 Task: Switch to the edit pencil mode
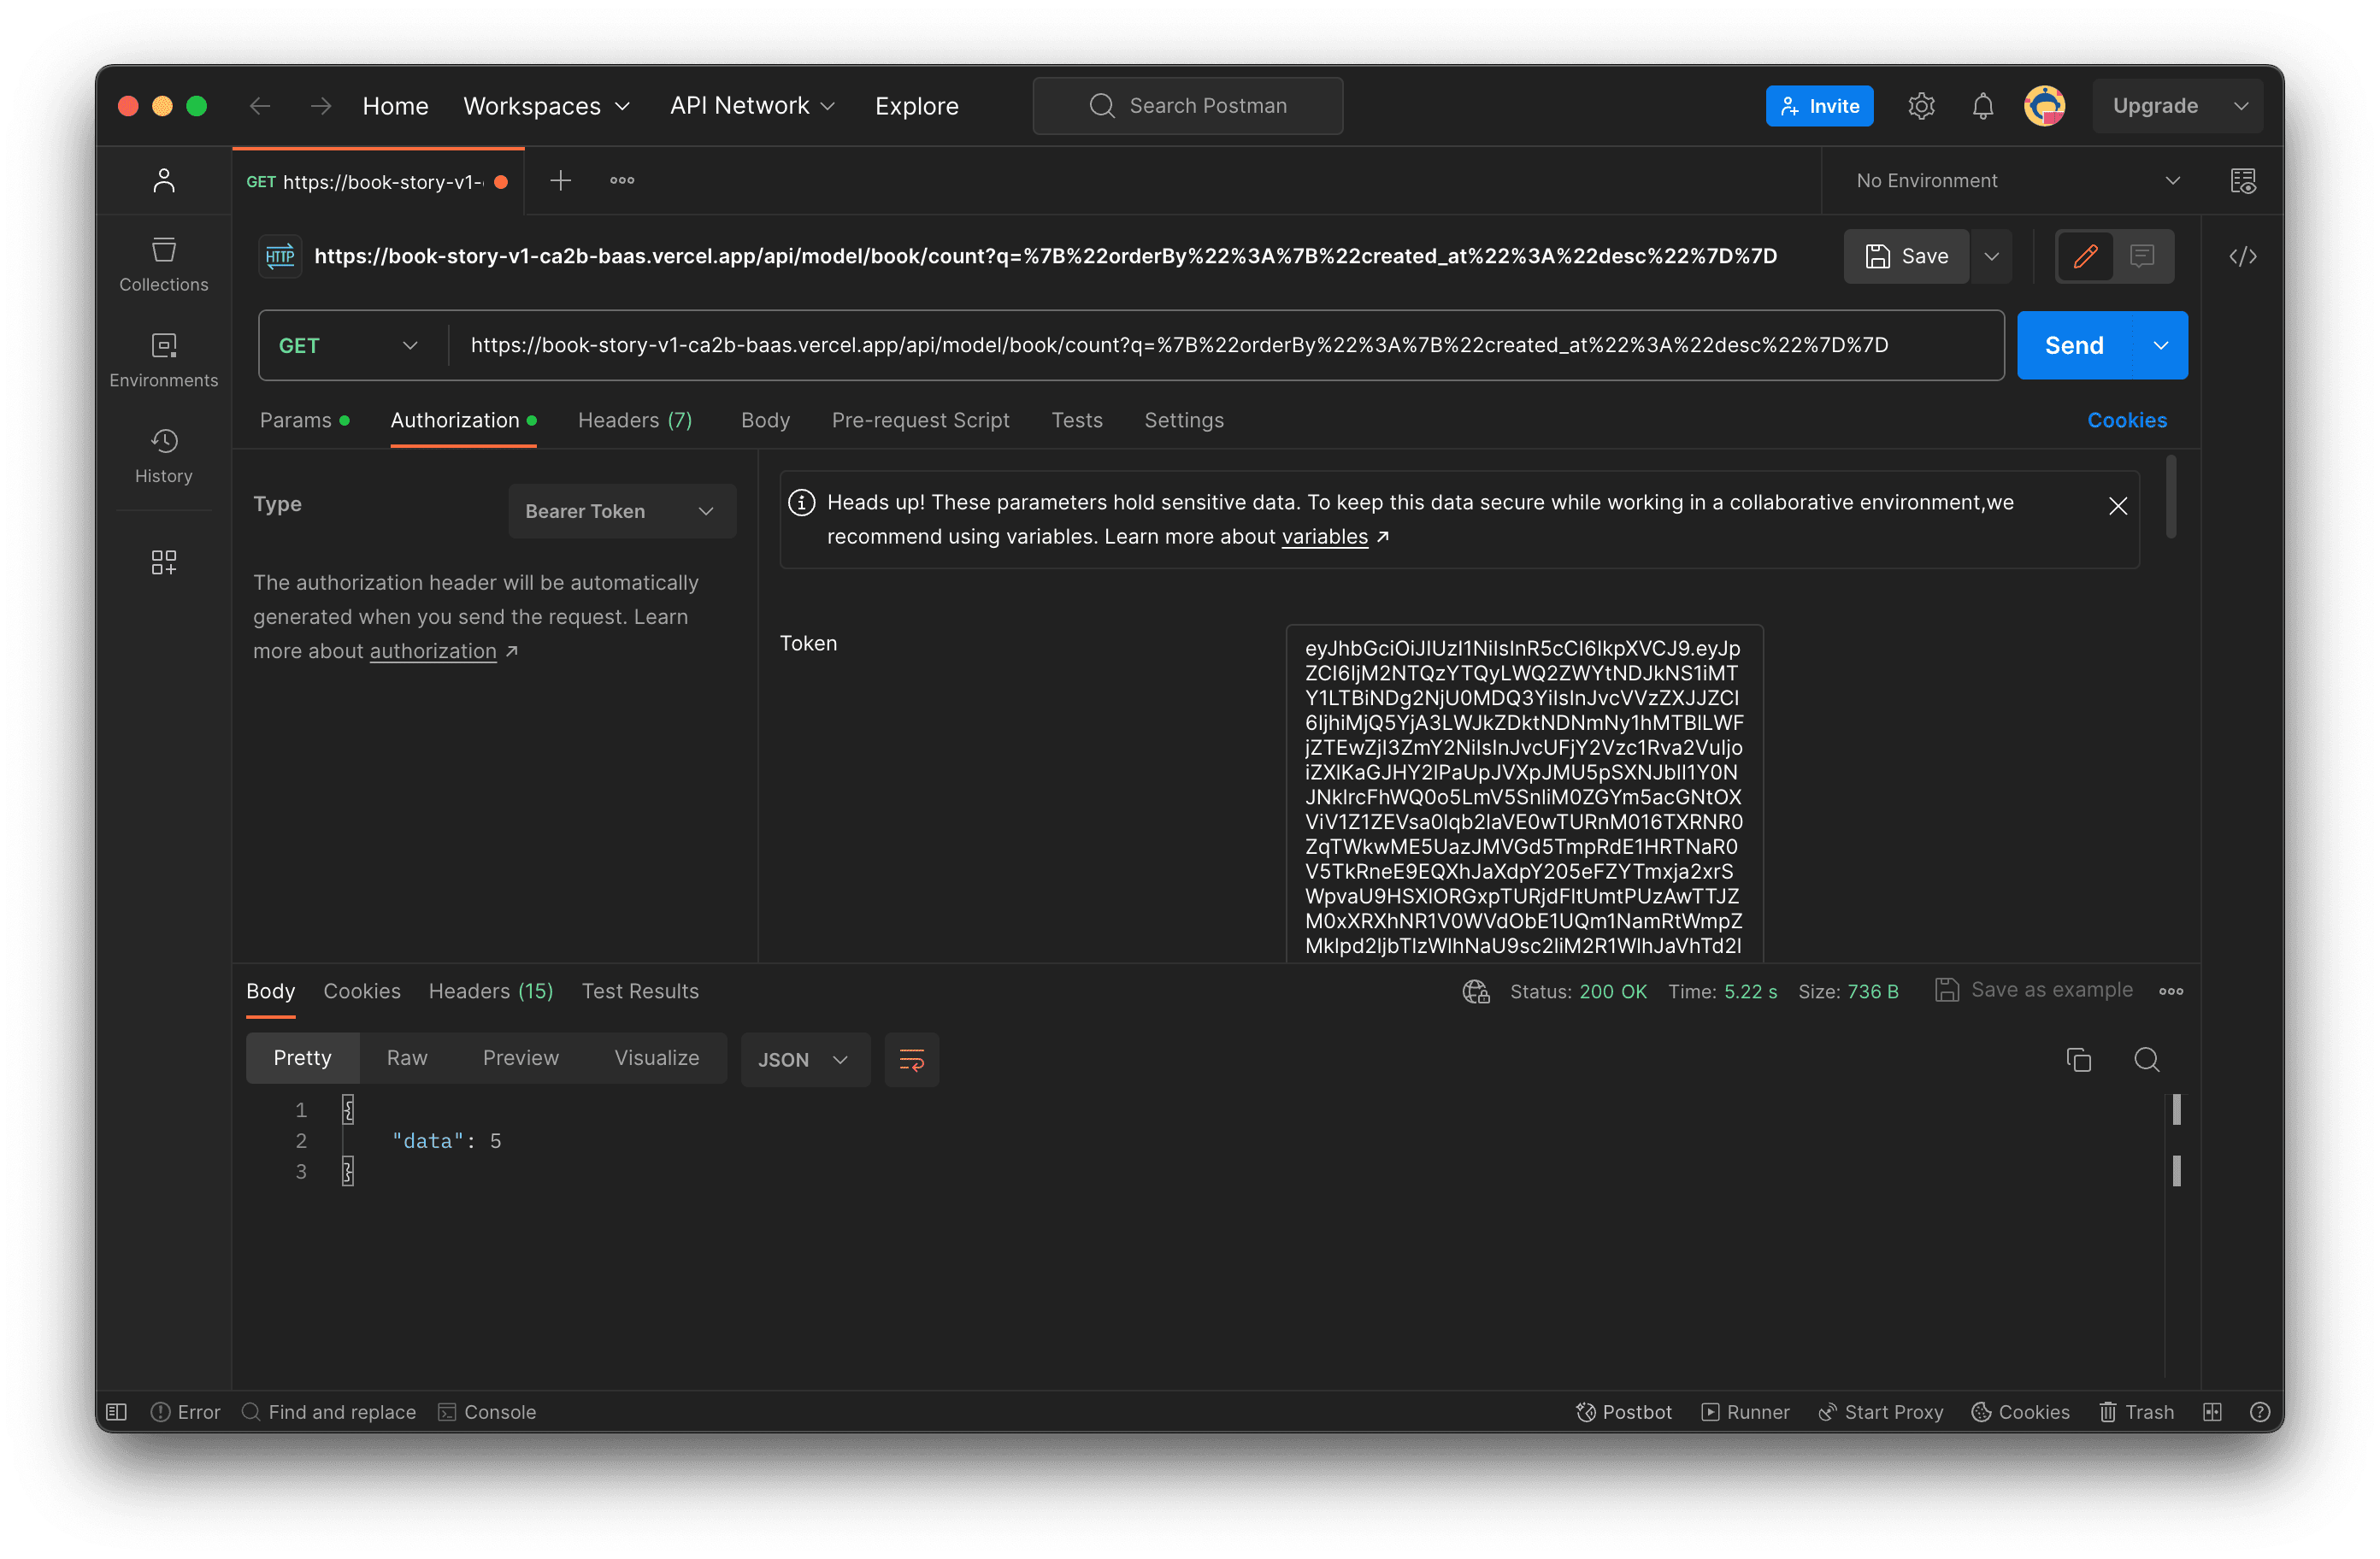[x=2085, y=257]
